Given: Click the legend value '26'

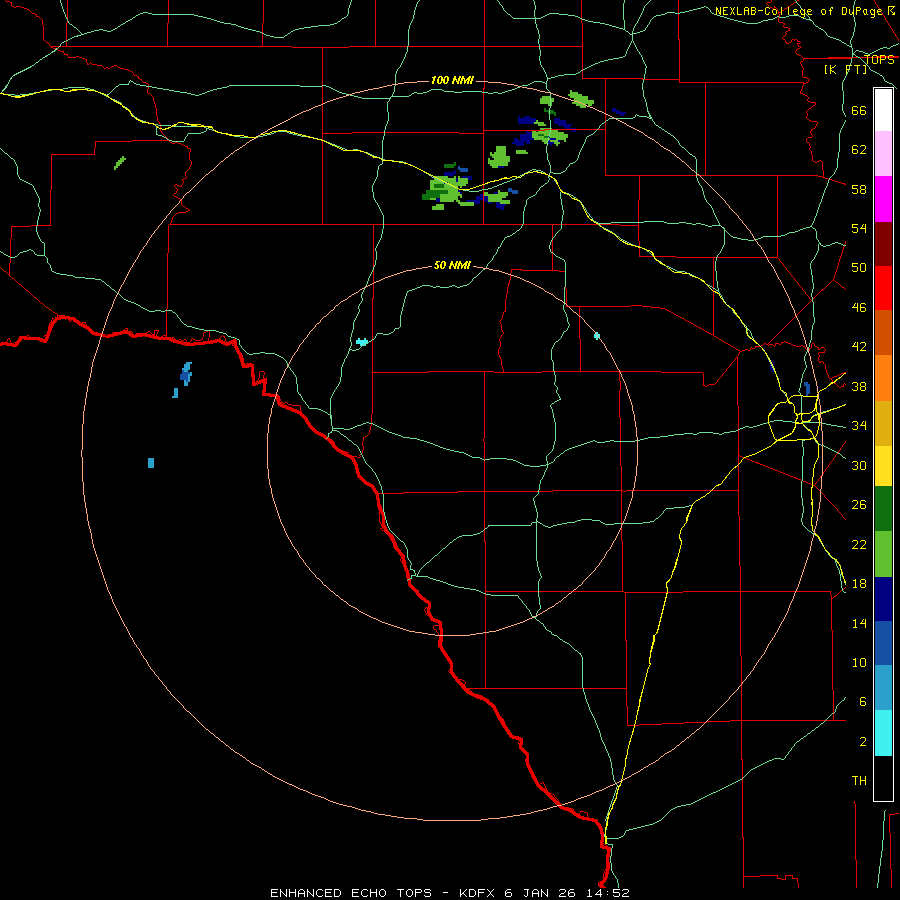Looking at the screenshot, I should pyautogui.click(x=859, y=505).
